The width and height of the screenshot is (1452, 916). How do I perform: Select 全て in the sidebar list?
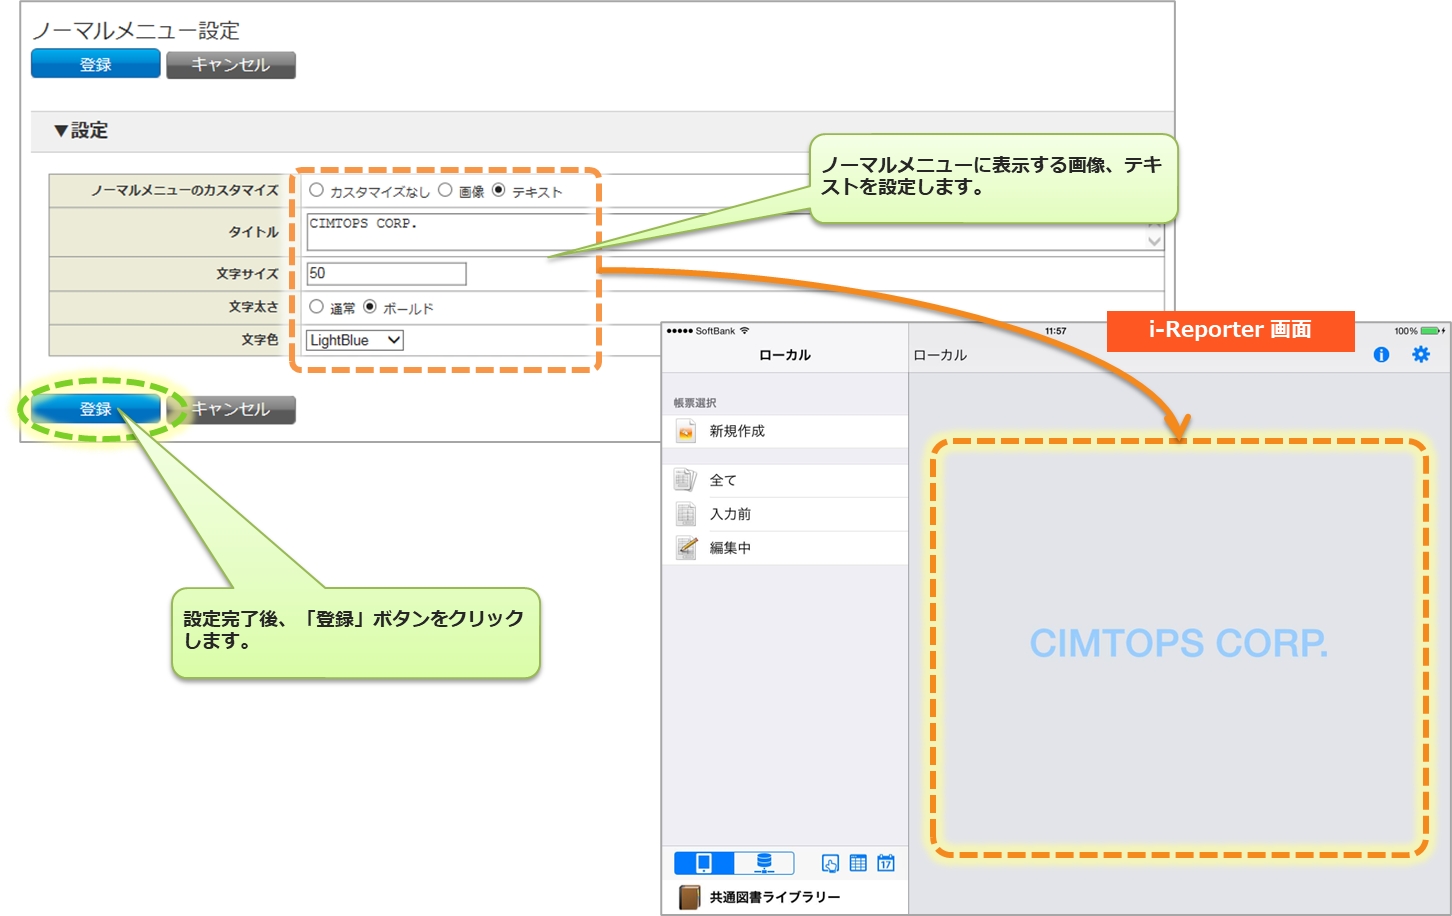(785, 480)
